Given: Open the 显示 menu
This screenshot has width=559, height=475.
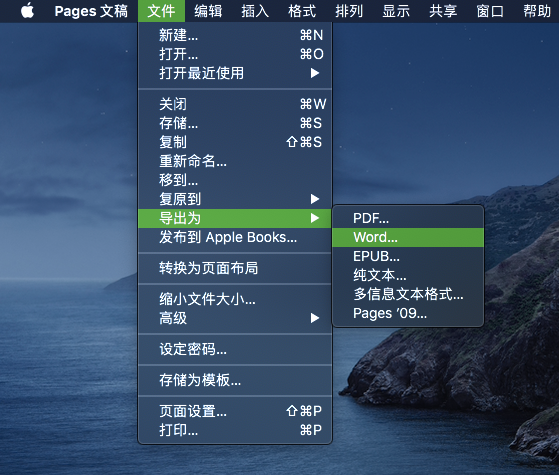Looking at the screenshot, I should click(396, 11).
